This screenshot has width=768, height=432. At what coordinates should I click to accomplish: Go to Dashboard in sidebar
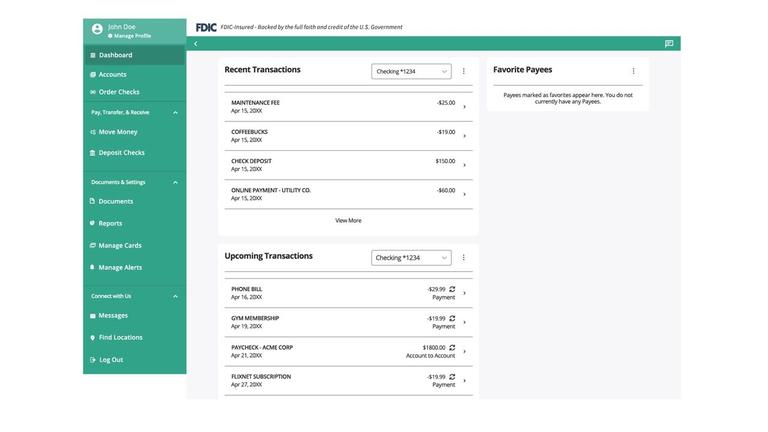coord(115,55)
